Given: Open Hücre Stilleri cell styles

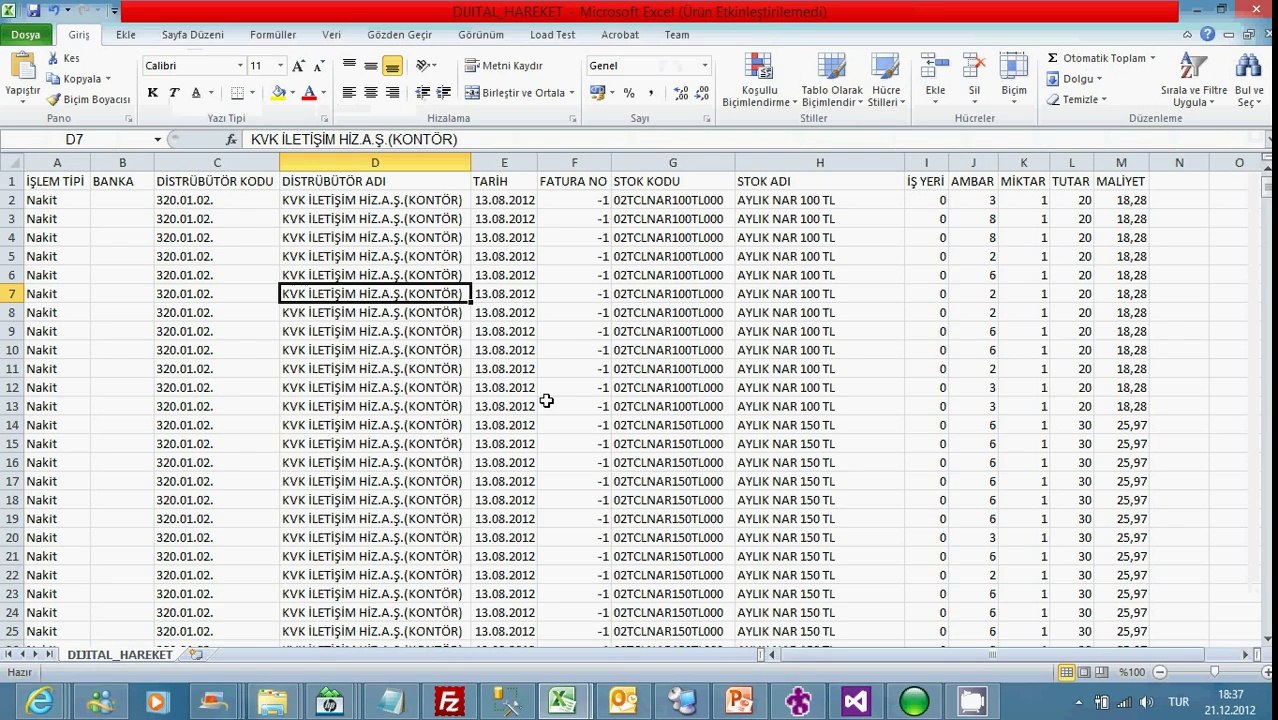Looking at the screenshot, I should tap(885, 80).
